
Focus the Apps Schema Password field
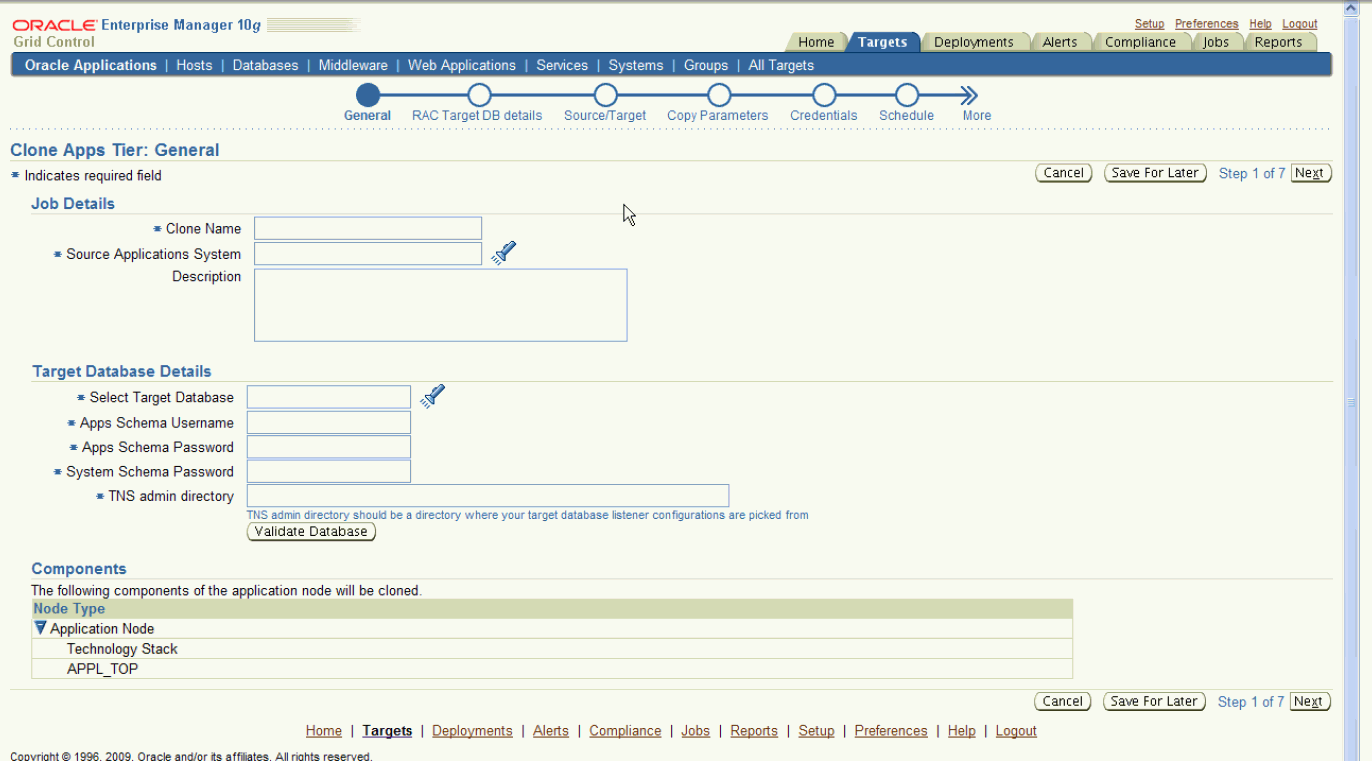329,447
